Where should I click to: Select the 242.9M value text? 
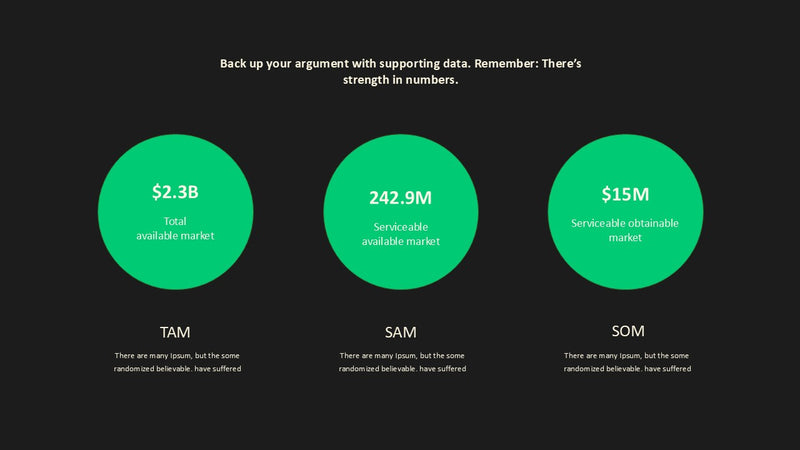pos(401,197)
